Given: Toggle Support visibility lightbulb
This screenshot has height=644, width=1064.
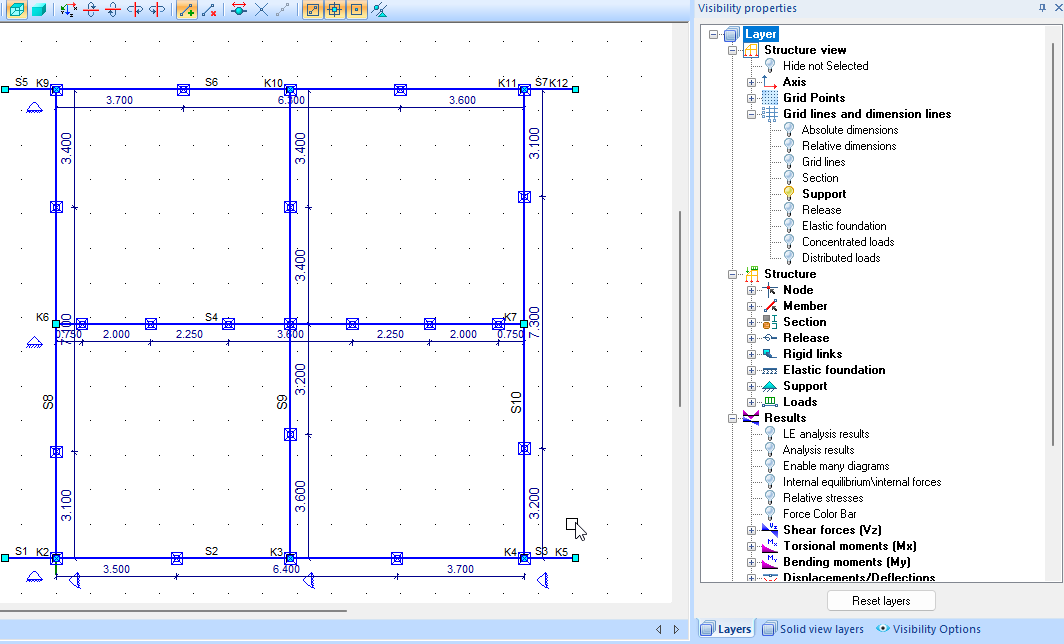Looking at the screenshot, I should pos(789,193).
